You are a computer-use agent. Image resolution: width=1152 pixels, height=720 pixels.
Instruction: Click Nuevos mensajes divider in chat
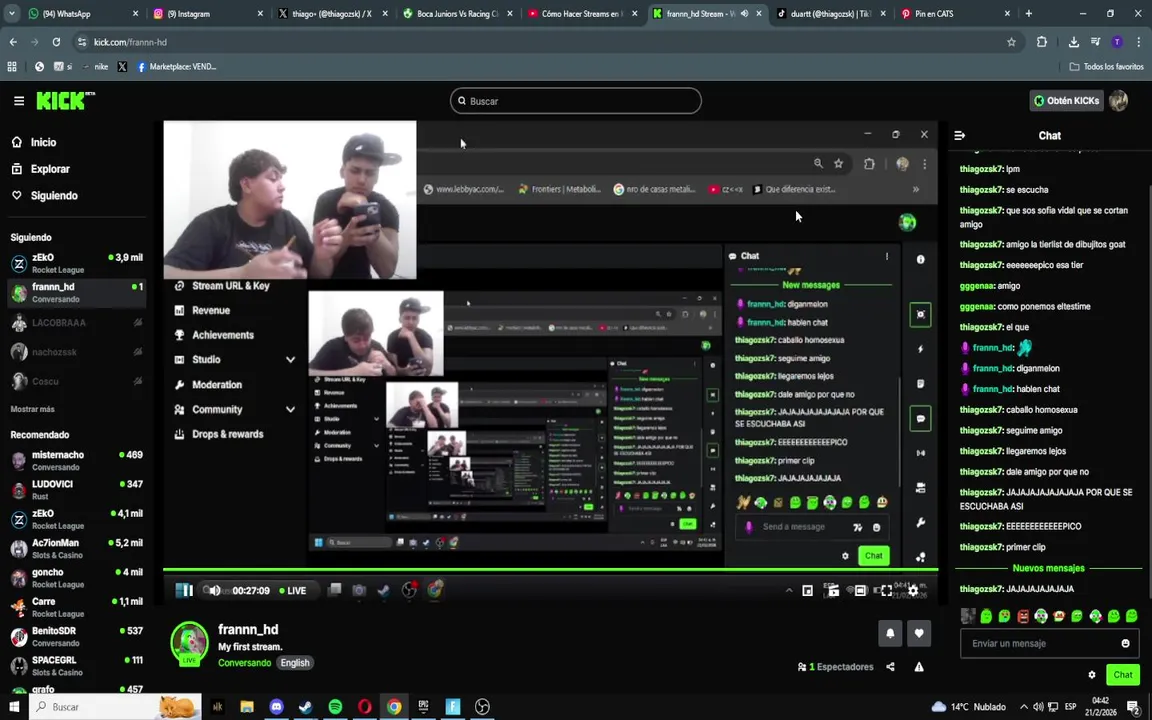click(x=1048, y=568)
